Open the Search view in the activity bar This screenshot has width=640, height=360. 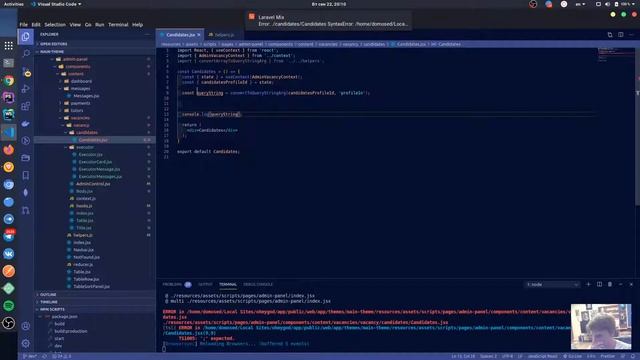pyautogui.click(x=26, y=53)
